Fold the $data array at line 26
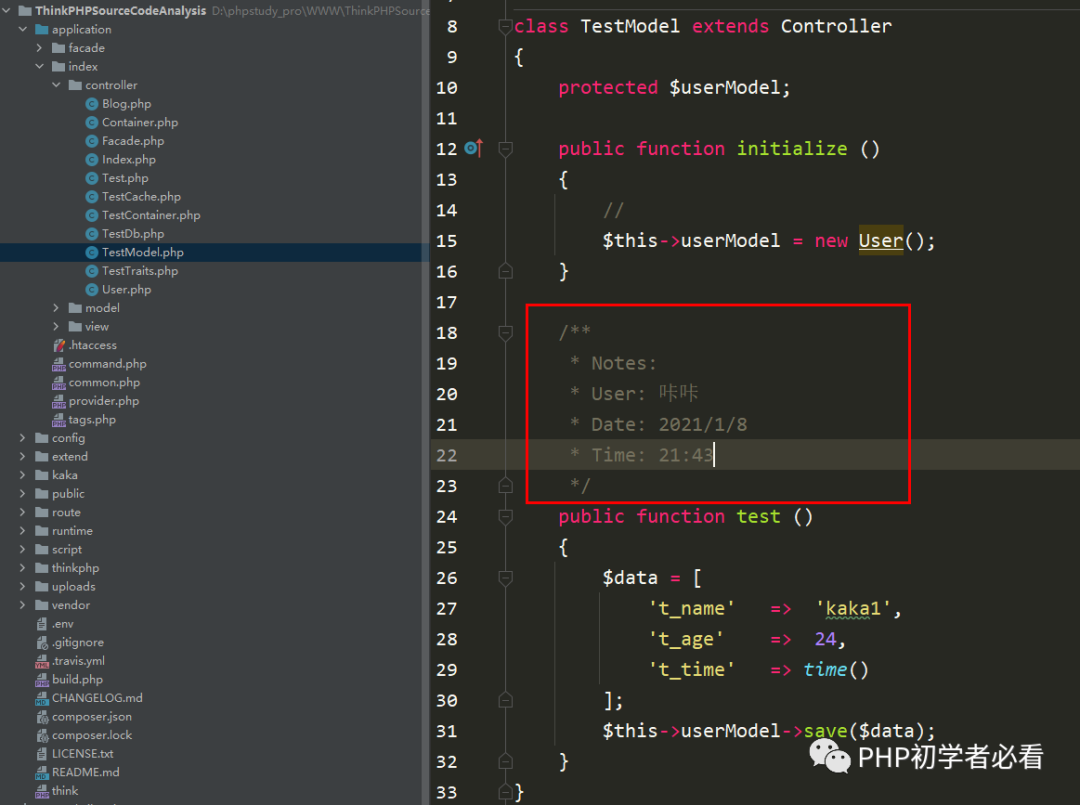 click(x=505, y=578)
